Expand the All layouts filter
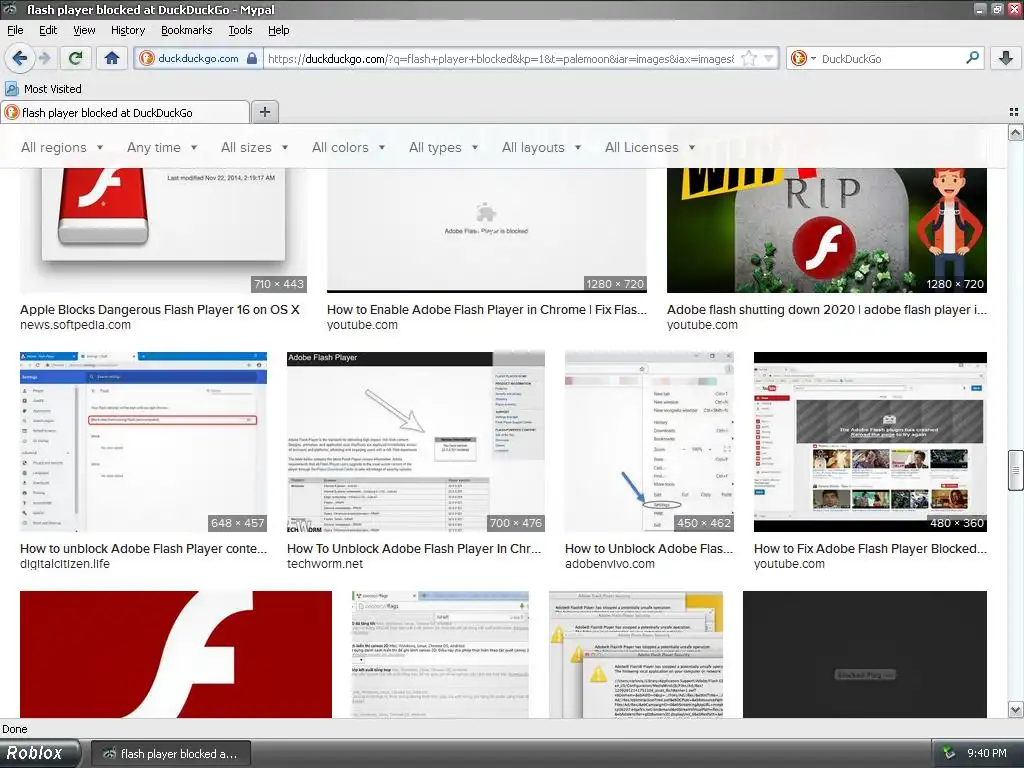1024x768 pixels. point(541,148)
